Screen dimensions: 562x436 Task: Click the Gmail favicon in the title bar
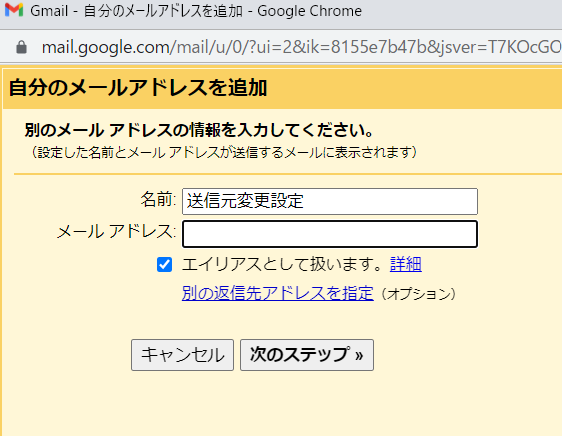14,10
